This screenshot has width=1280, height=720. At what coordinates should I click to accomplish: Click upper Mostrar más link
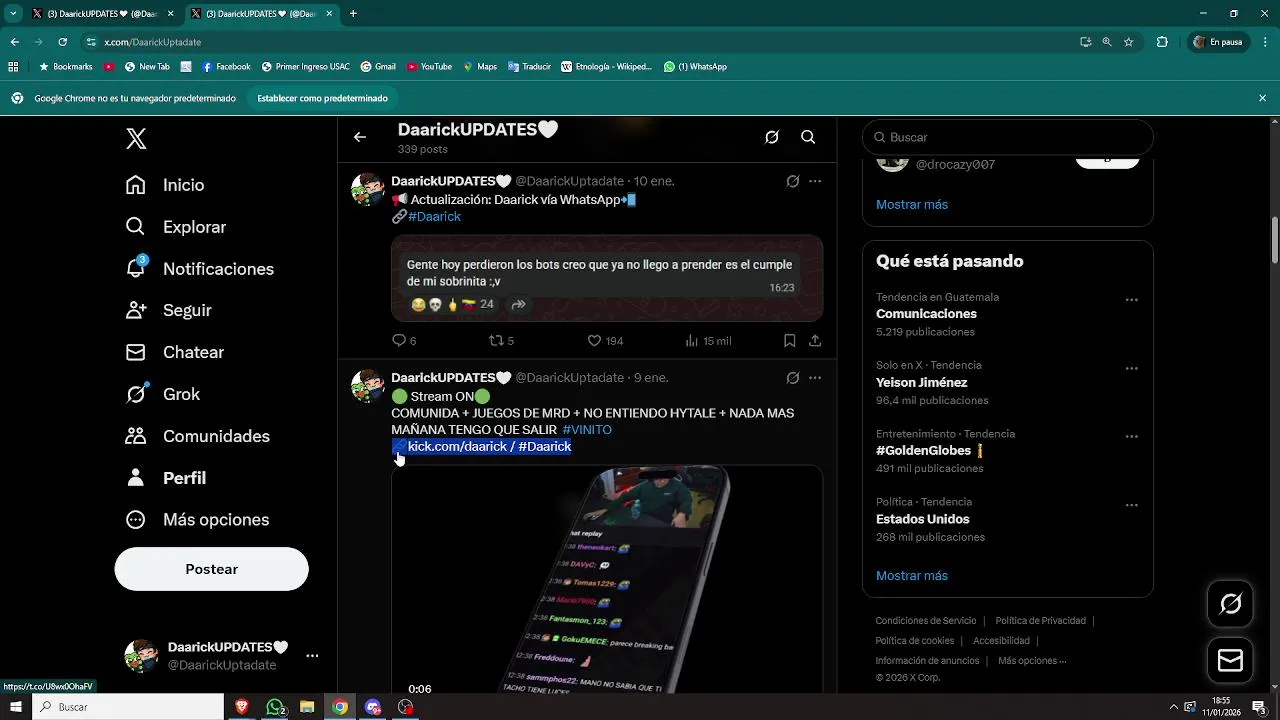pos(912,205)
